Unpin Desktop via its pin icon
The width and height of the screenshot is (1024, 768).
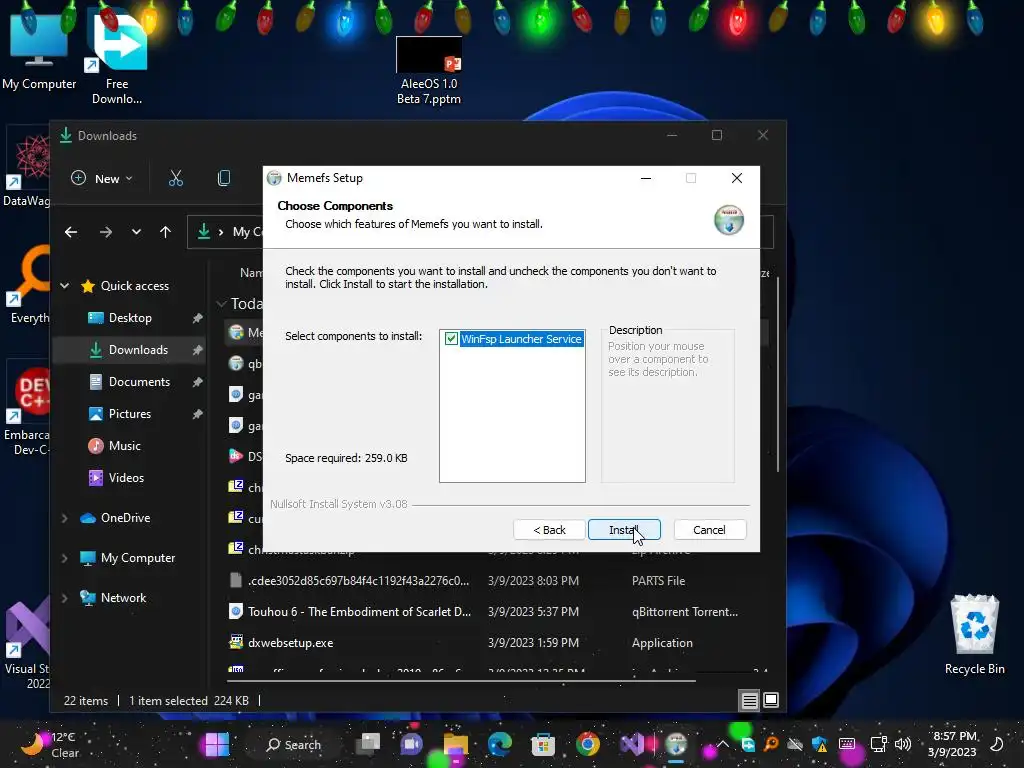click(197, 318)
